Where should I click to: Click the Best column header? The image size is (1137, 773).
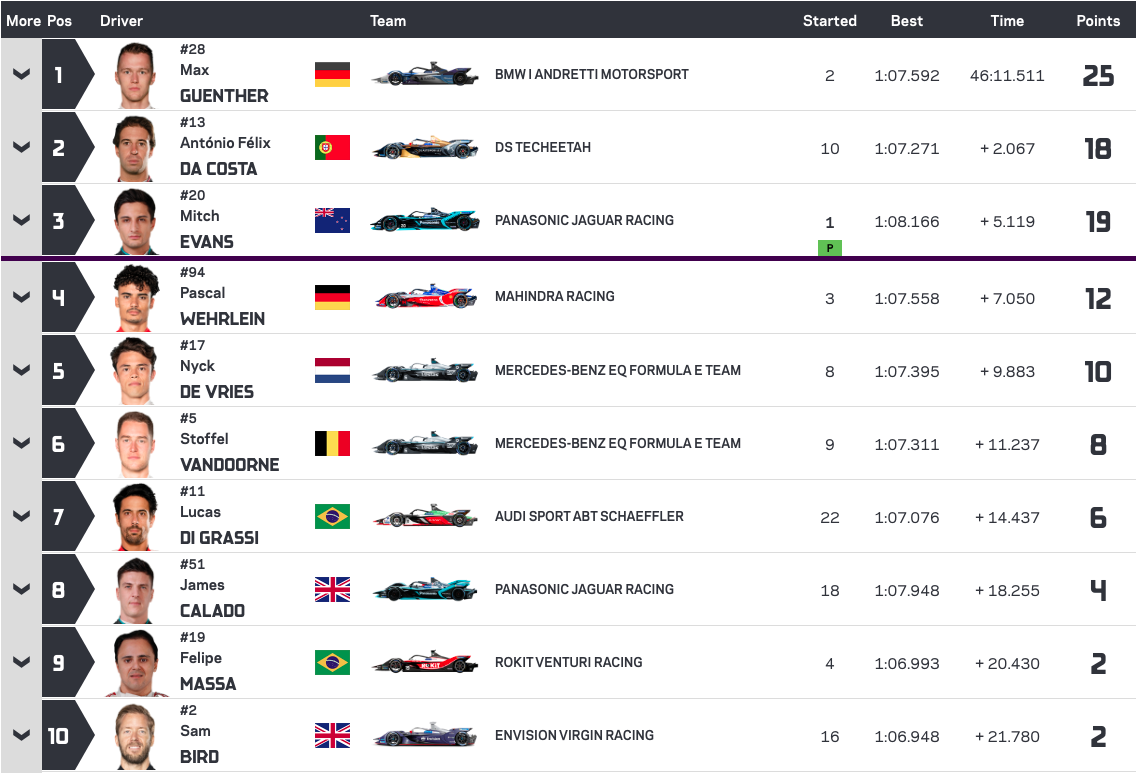point(906,20)
